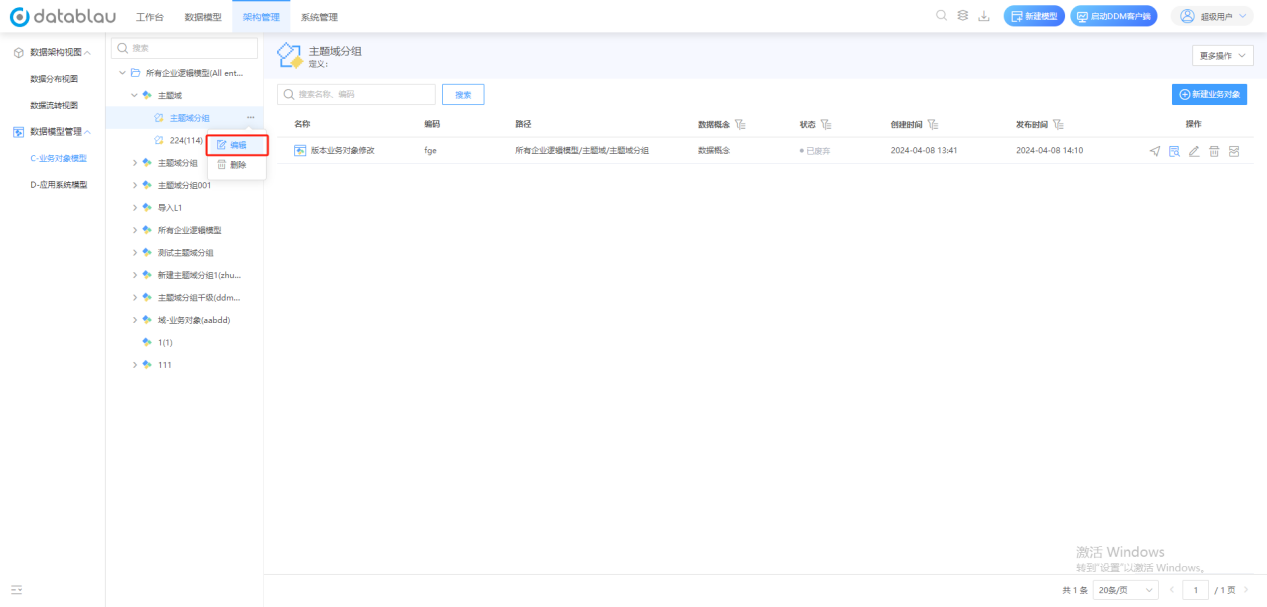This screenshot has height=607, width=1267.
Task: Click the 状态 column filter icon
Action: tap(827, 124)
